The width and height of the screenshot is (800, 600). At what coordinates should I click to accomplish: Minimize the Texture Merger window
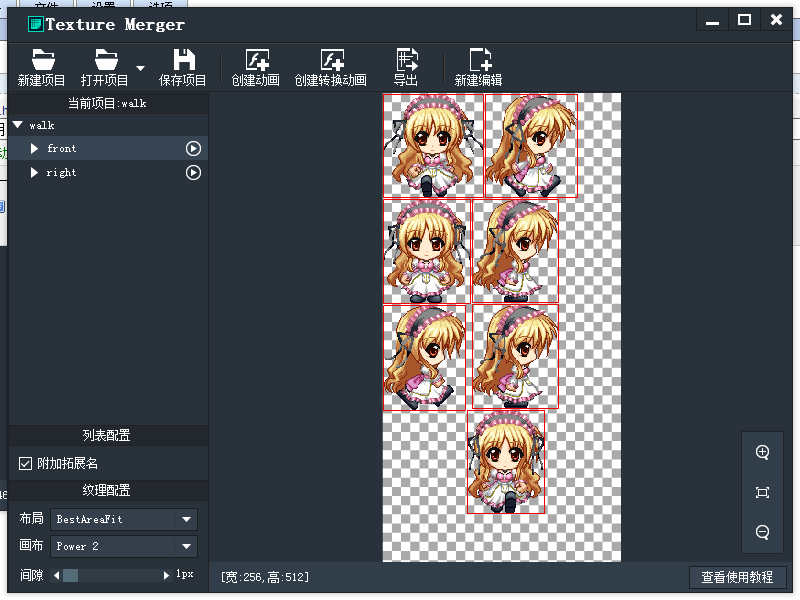pyautogui.click(x=713, y=21)
